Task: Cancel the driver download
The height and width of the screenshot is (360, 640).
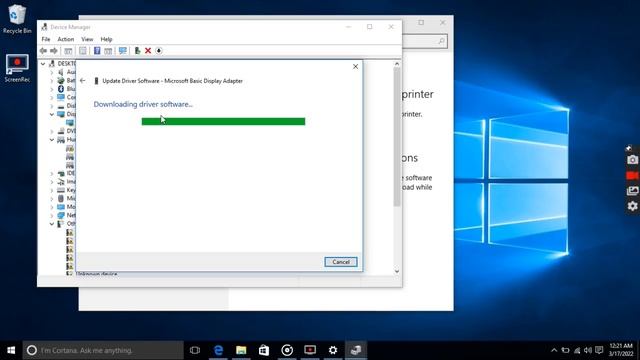Action: pyautogui.click(x=341, y=262)
